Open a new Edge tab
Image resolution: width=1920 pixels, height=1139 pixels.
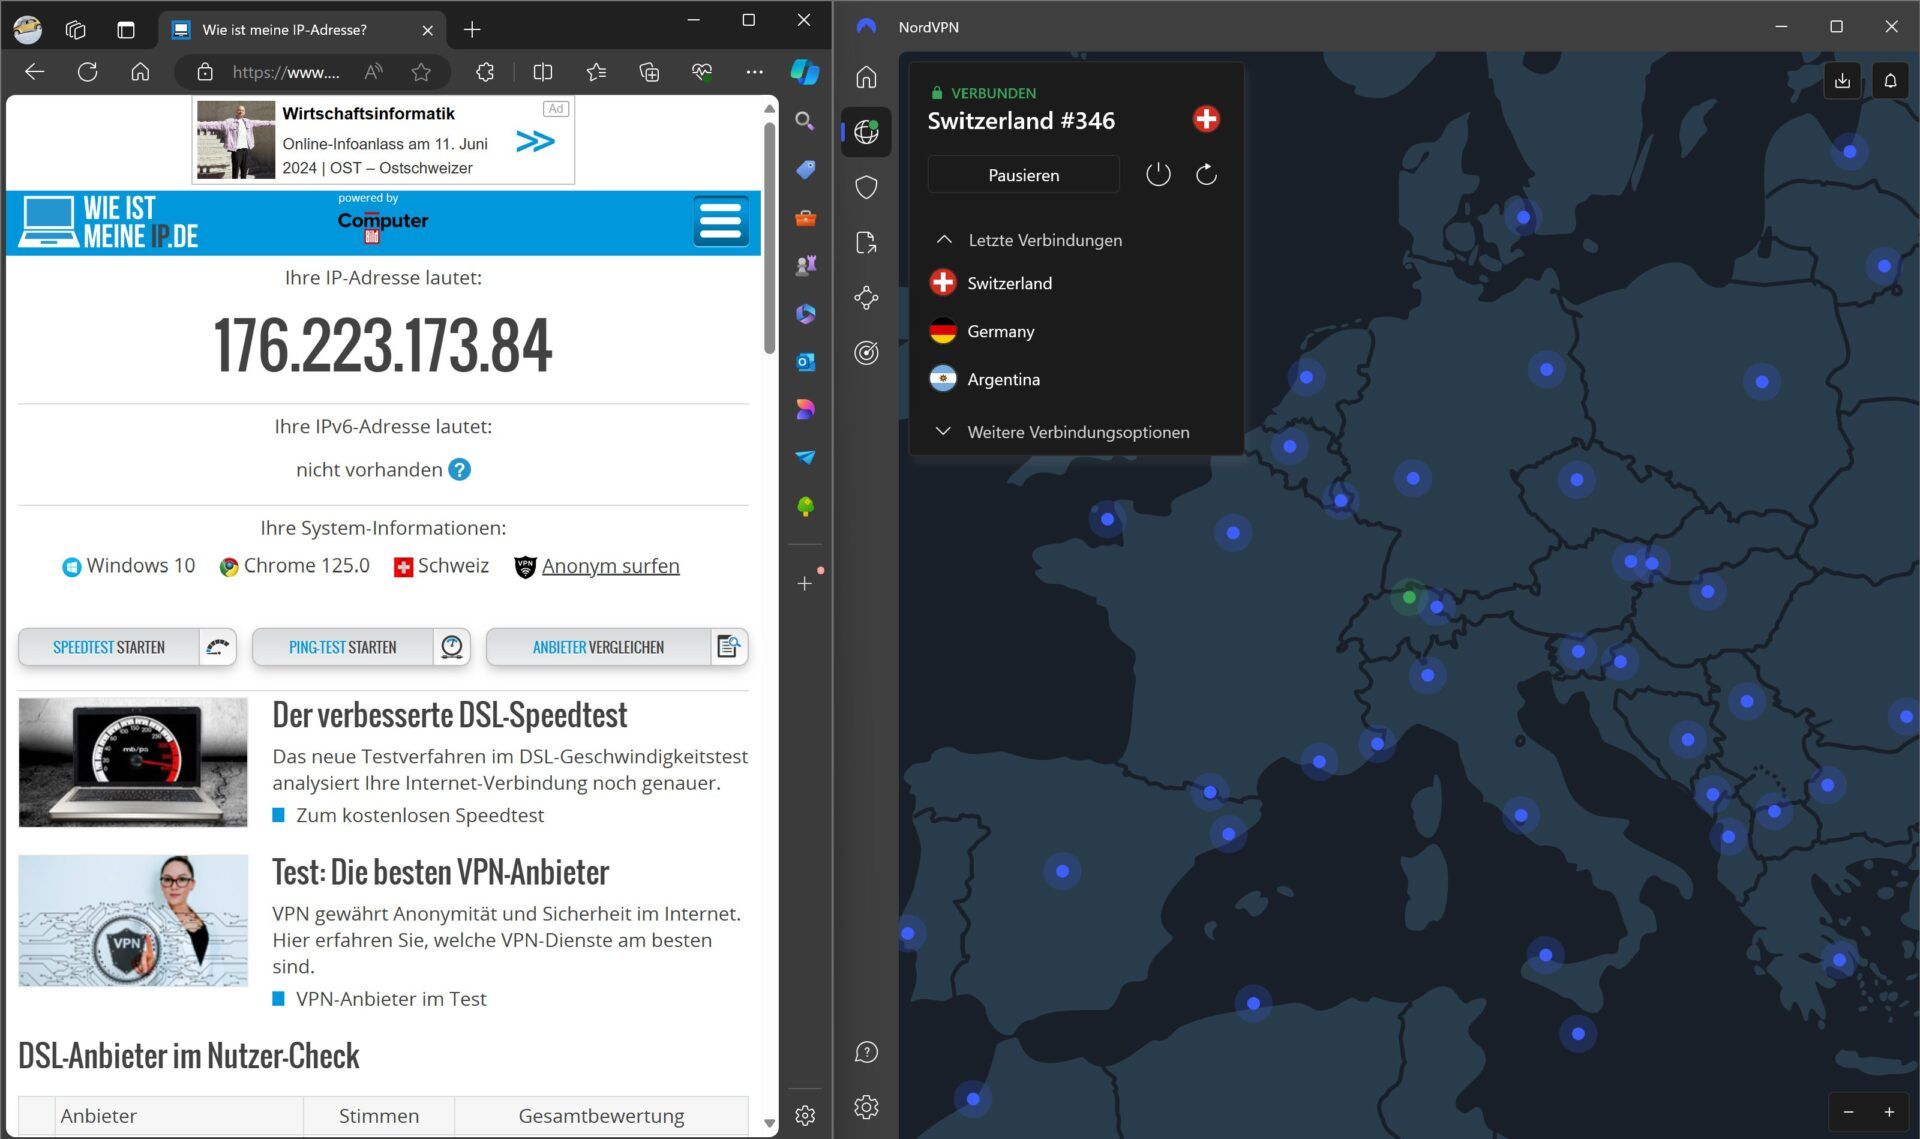click(x=472, y=30)
